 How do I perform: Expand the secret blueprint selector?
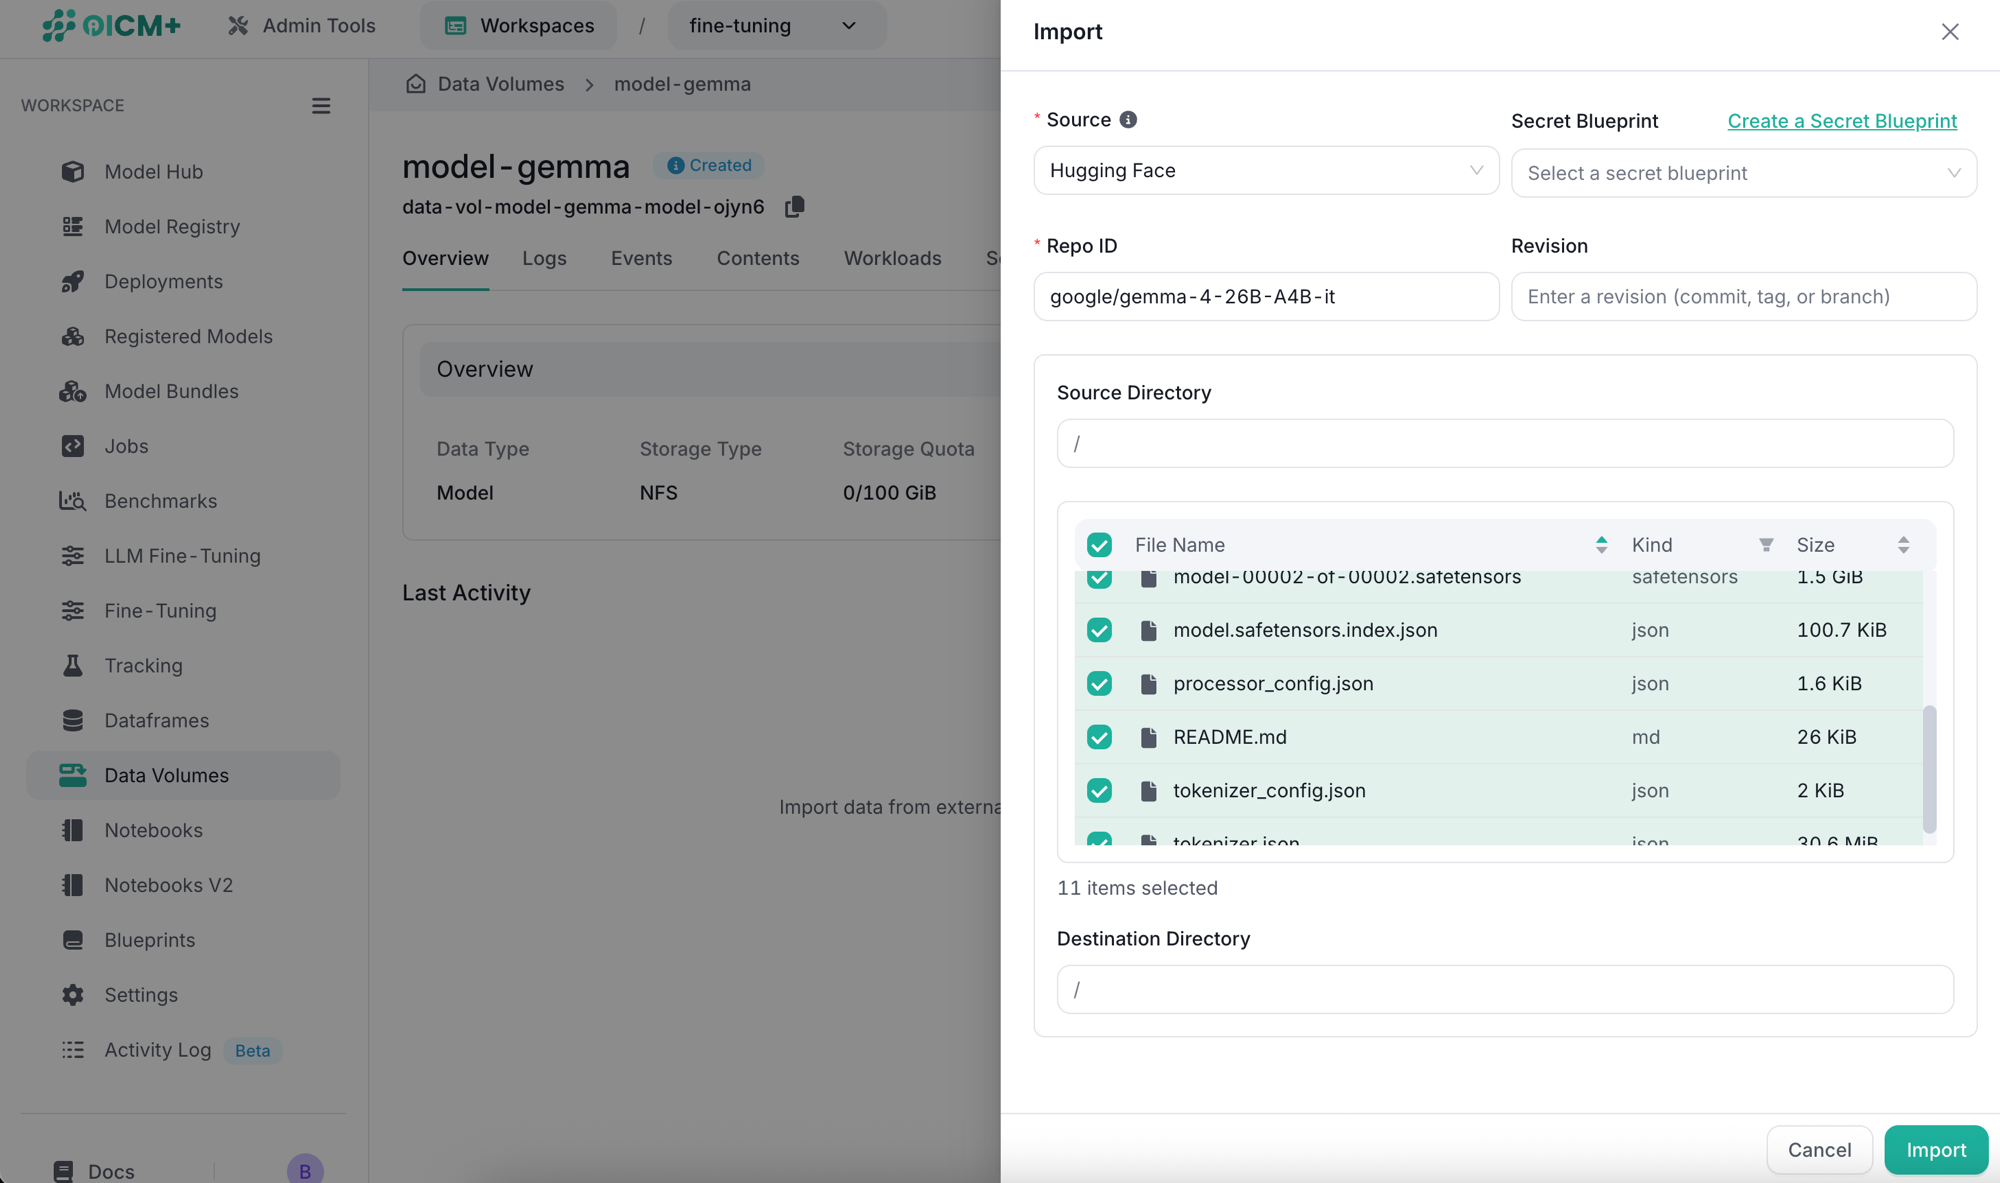1743,173
